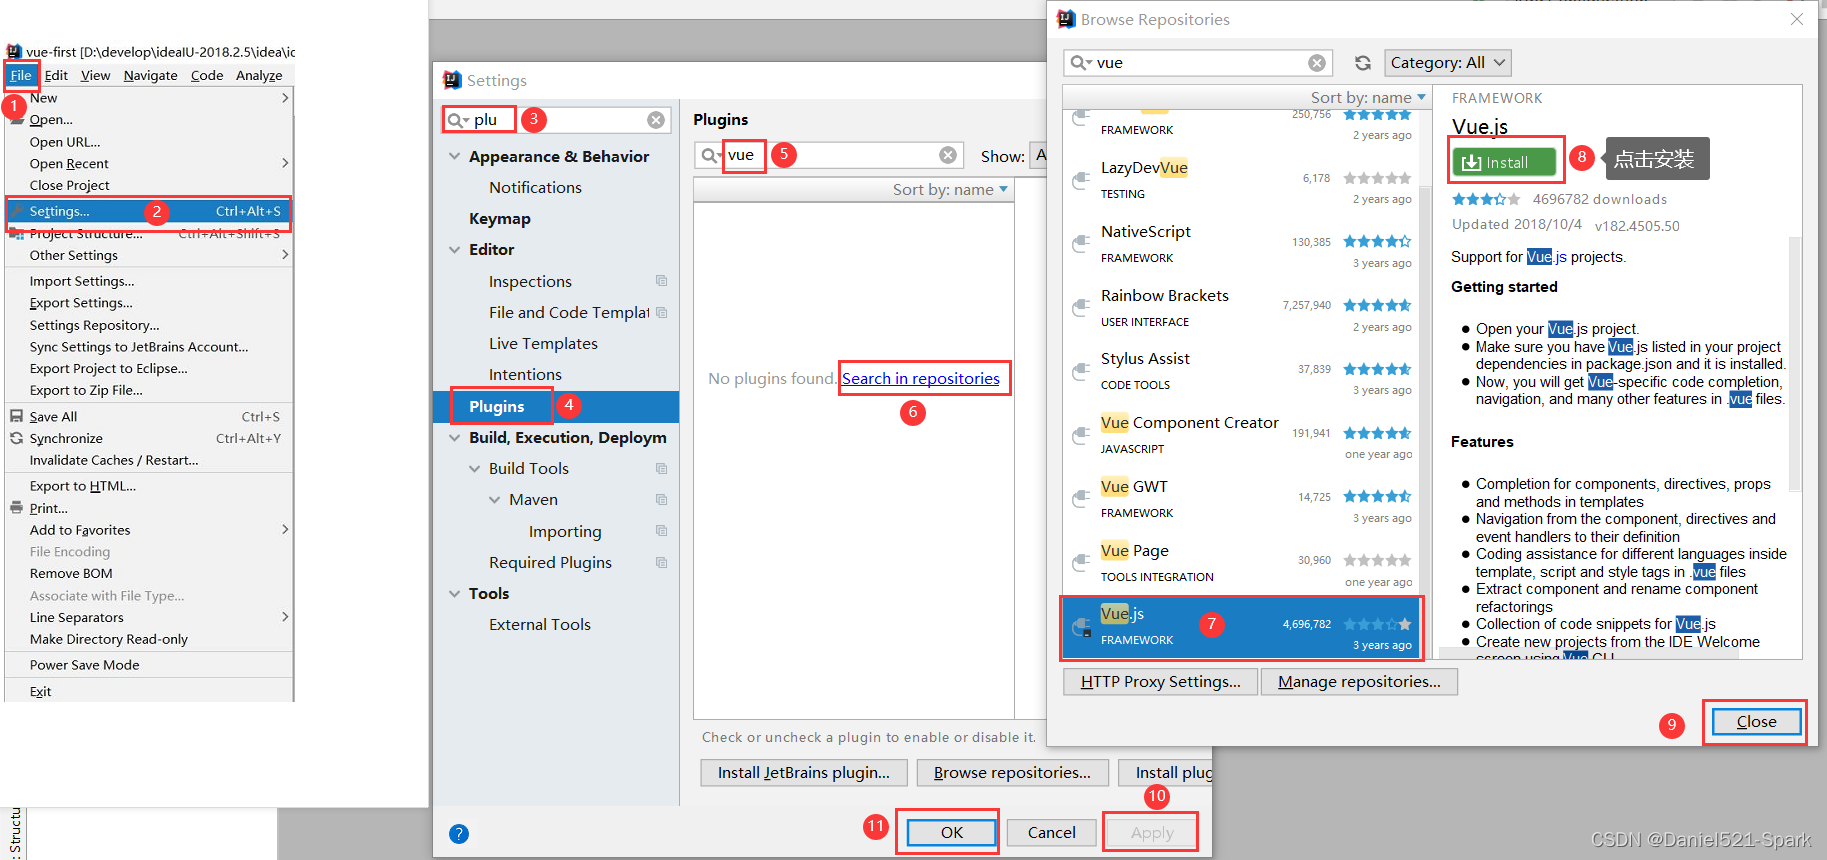
Task: Click Manage repositories... button
Action: click(1359, 682)
